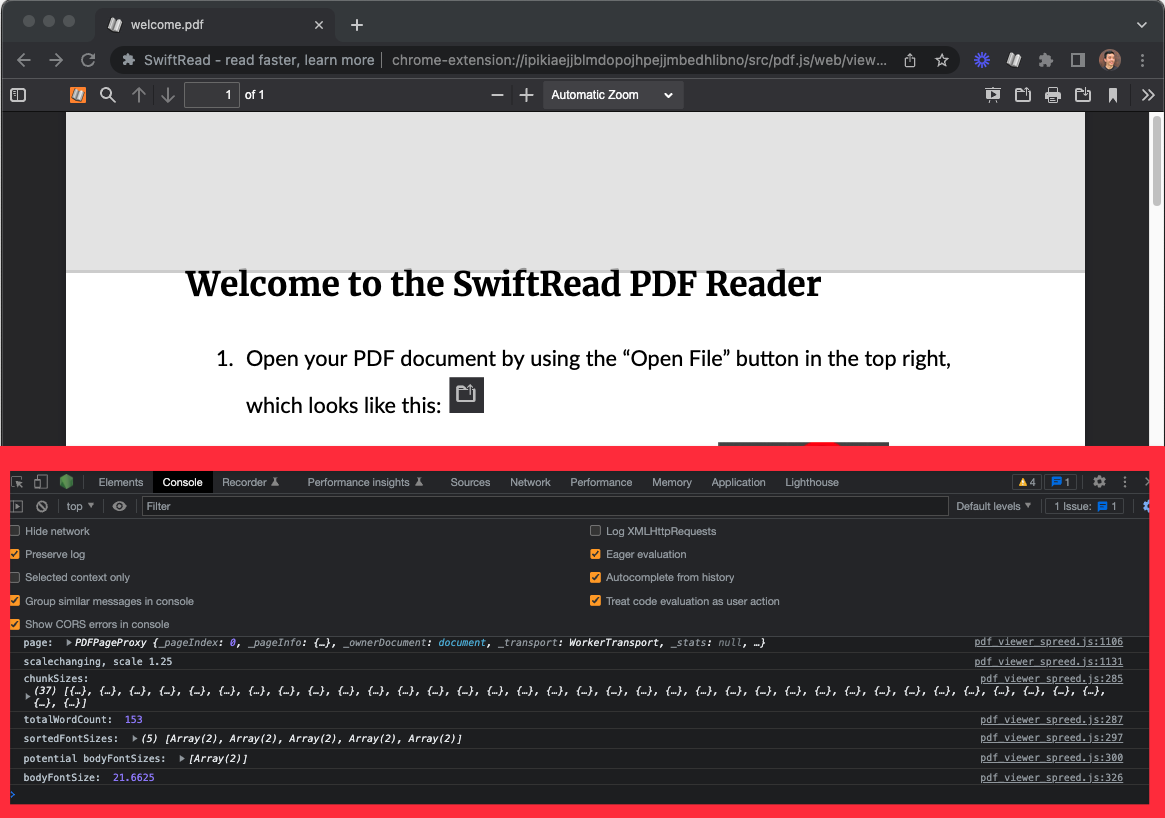Open a new browser tab

357,25
